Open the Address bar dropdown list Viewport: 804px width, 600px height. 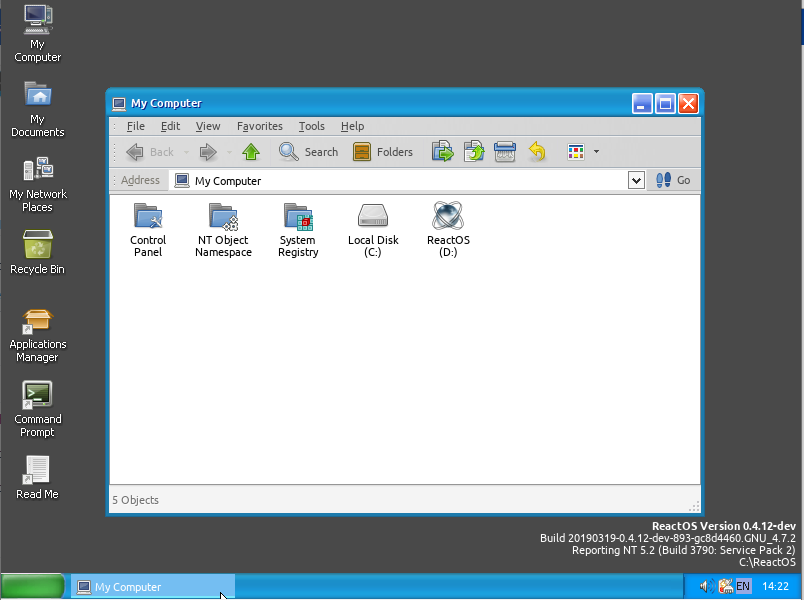[x=636, y=181]
